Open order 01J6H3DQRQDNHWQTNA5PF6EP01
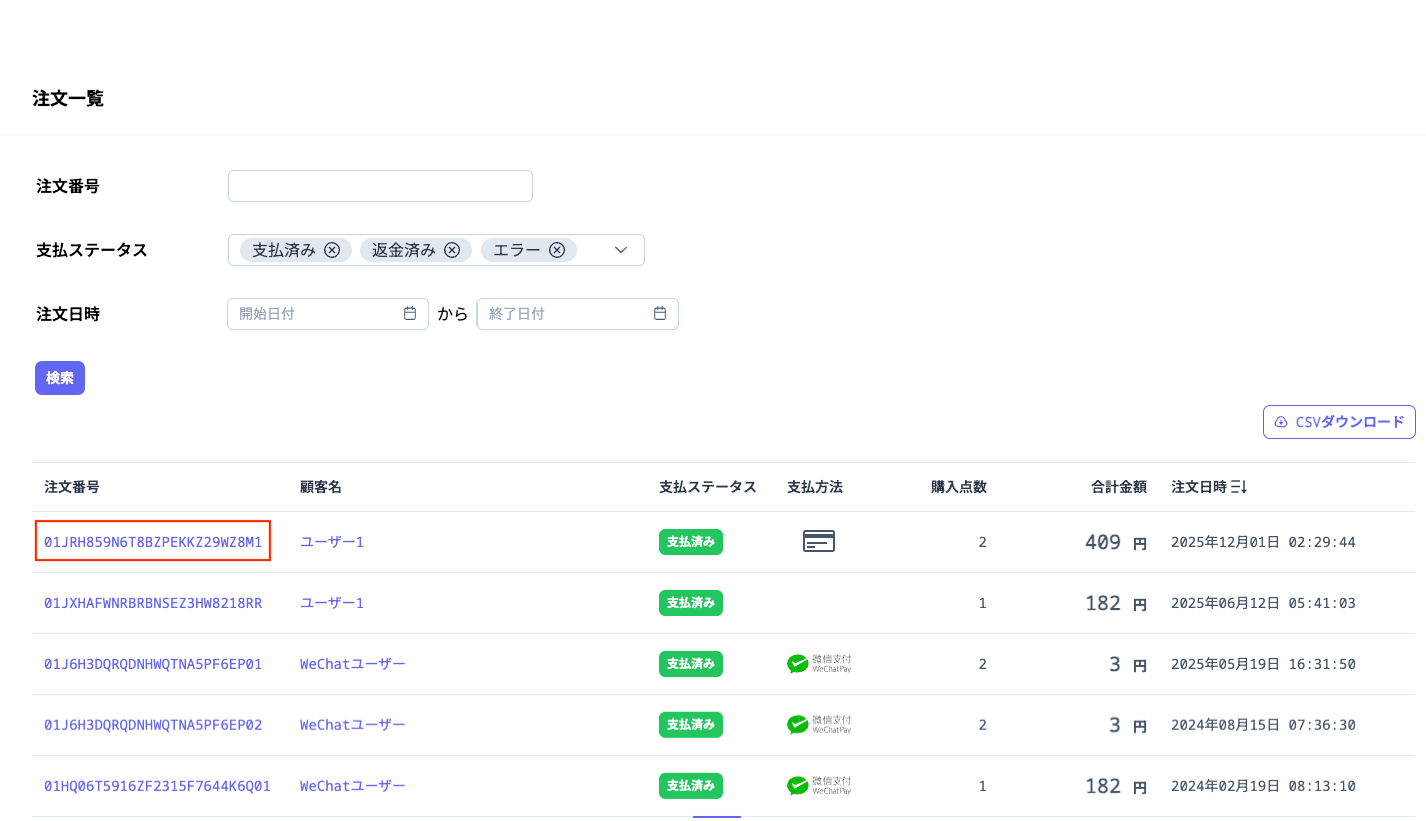This screenshot has width=1426, height=821. tap(153, 664)
